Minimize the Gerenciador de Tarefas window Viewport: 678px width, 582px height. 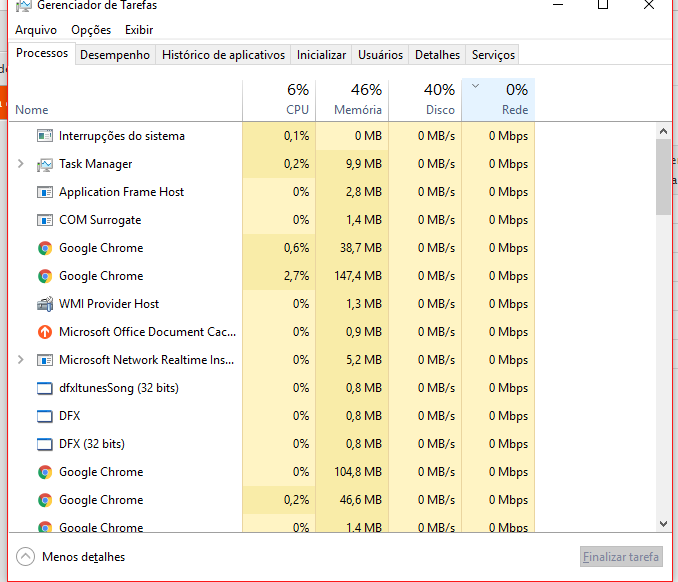pos(558,5)
